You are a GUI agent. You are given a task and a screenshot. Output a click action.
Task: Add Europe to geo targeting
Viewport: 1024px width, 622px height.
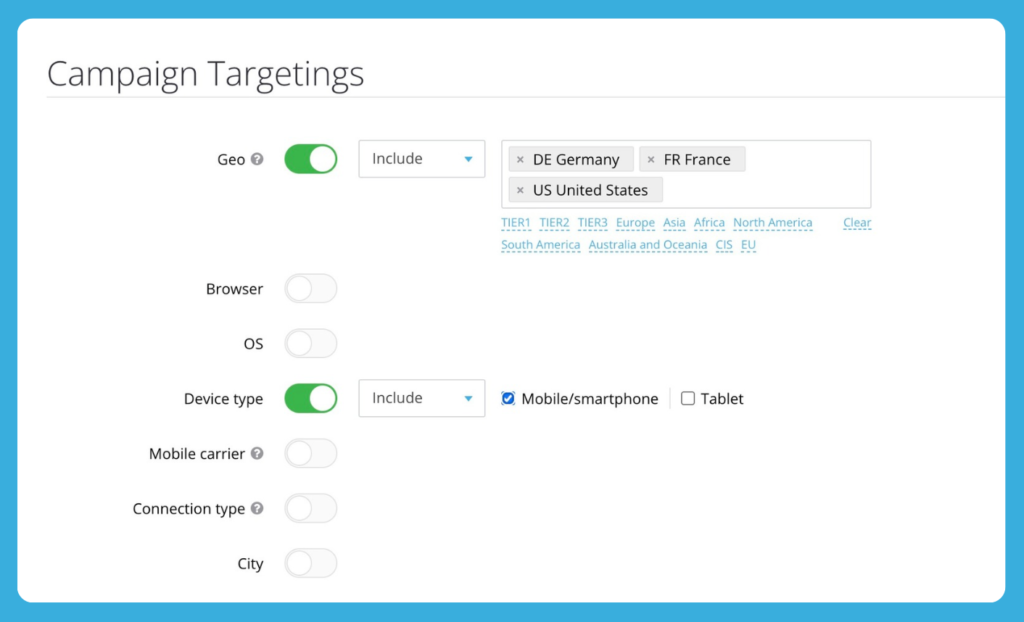635,222
